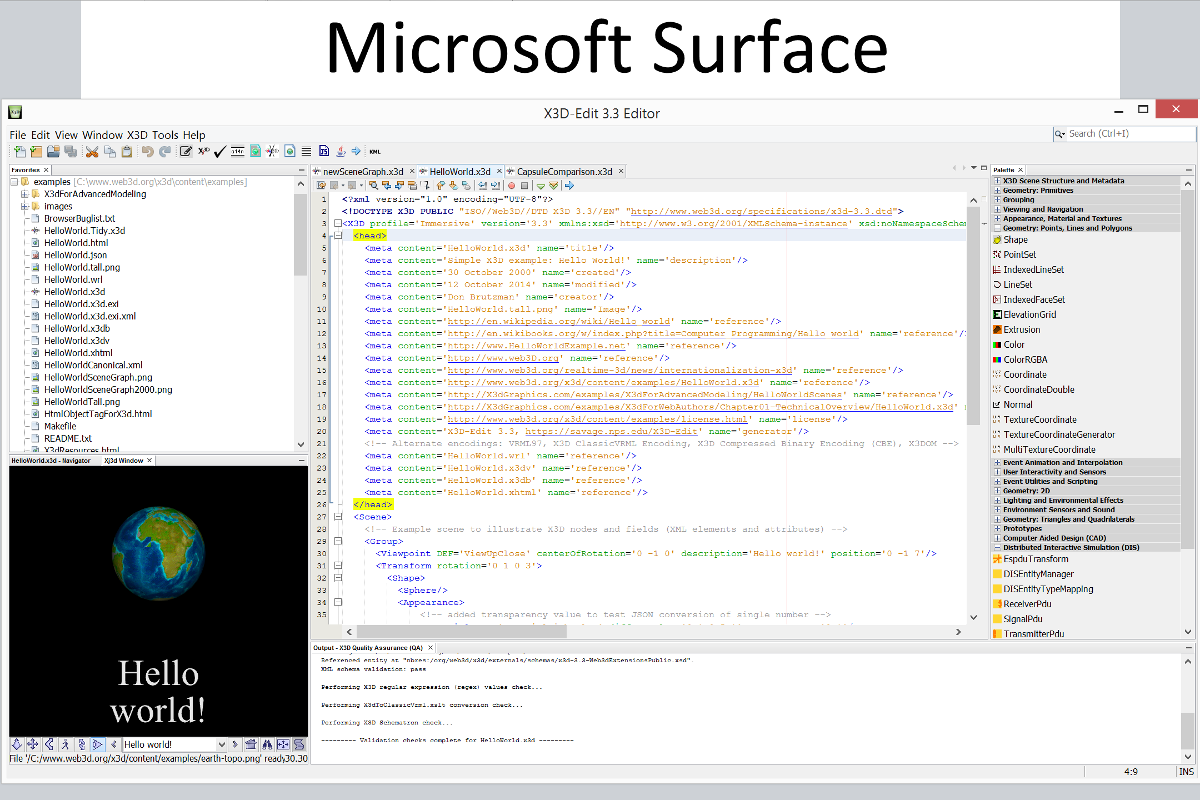Click the Copy toolbar icon

pos(109,152)
